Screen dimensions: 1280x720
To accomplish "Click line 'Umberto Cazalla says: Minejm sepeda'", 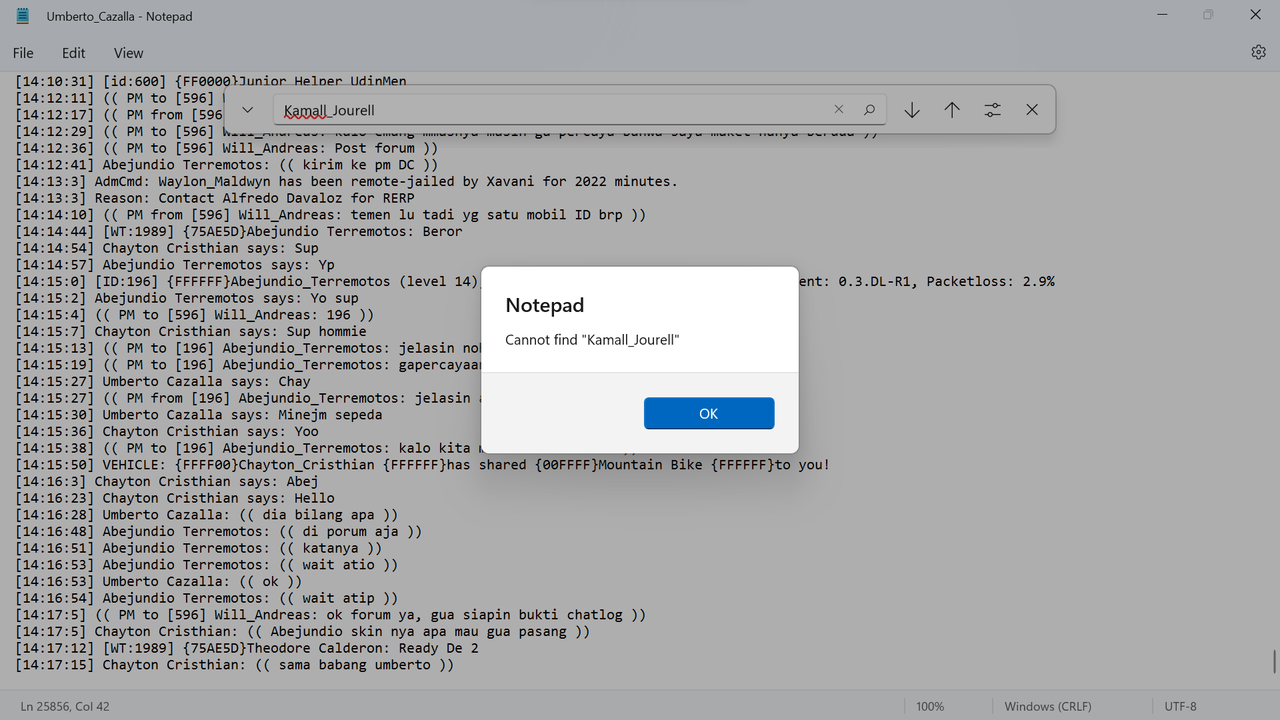I will pyautogui.click(x=198, y=414).
